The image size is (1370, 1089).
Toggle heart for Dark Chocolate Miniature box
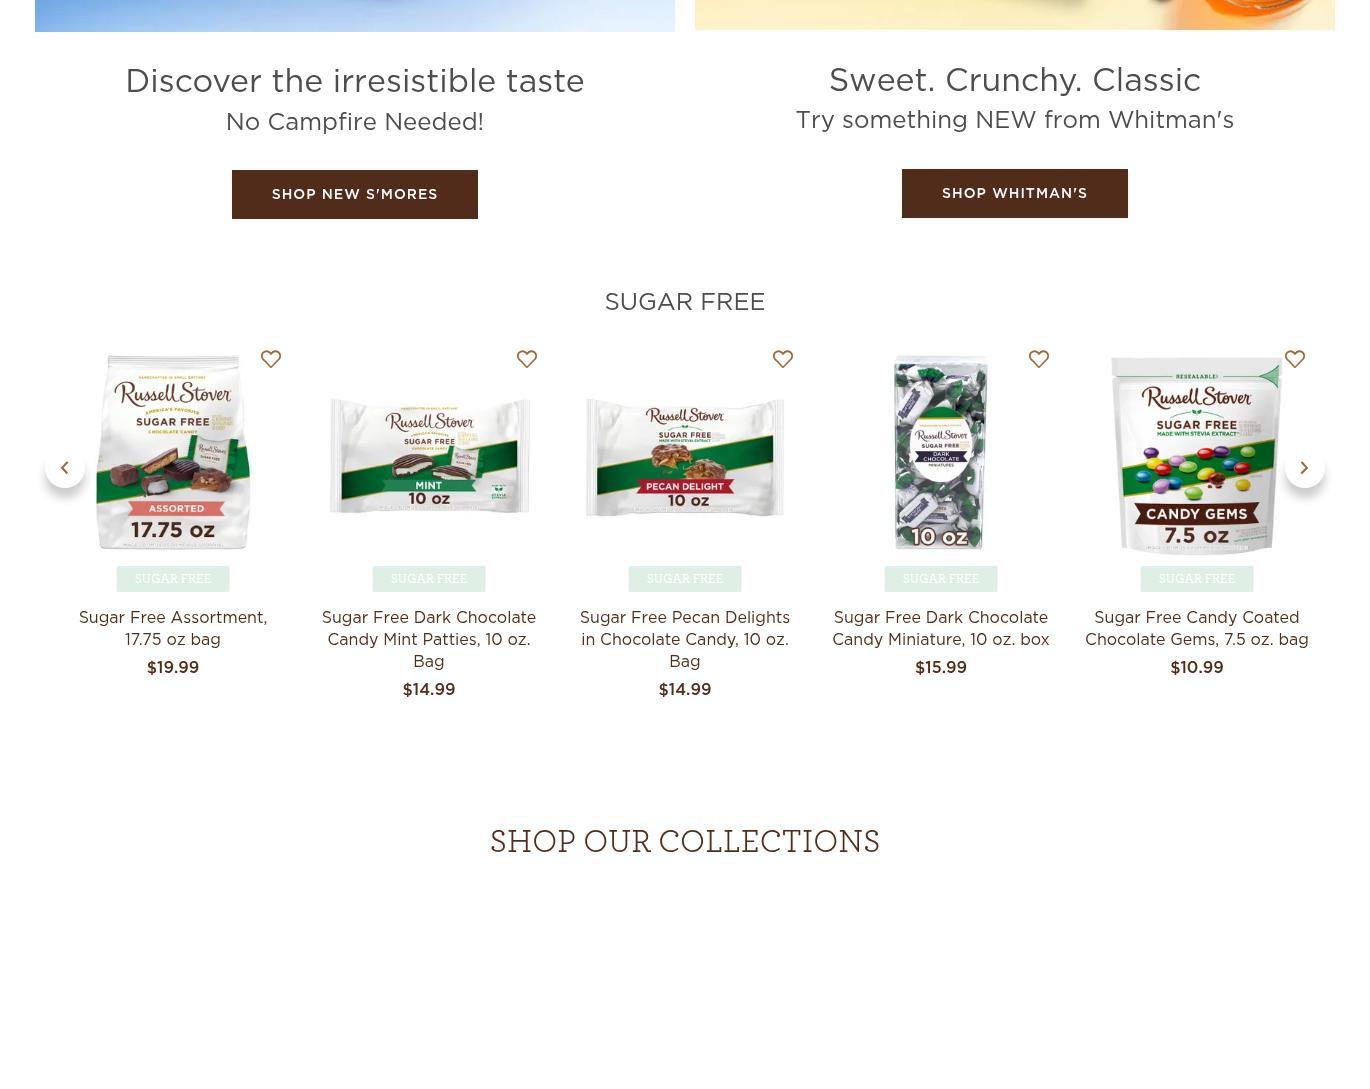coord(1039,359)
